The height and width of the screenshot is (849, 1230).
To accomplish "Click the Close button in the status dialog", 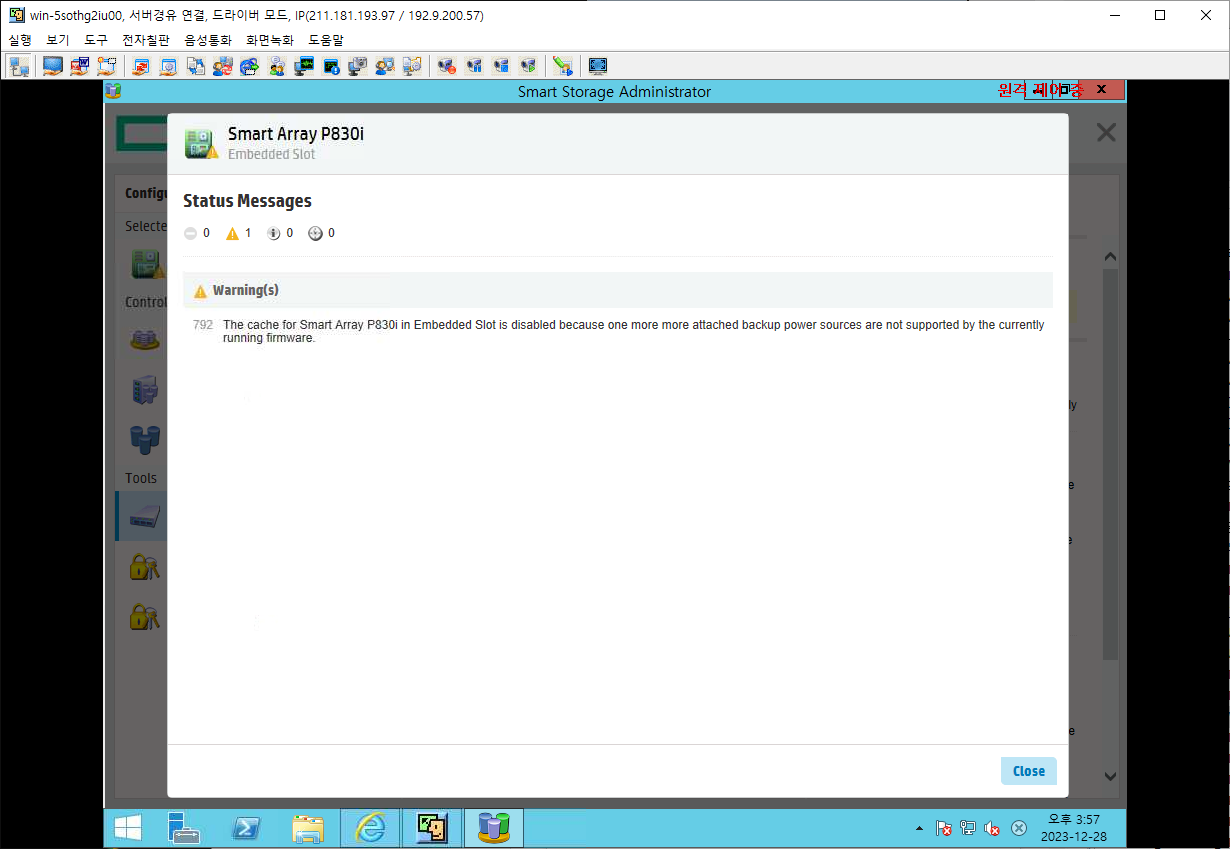I will (1028, 771).
